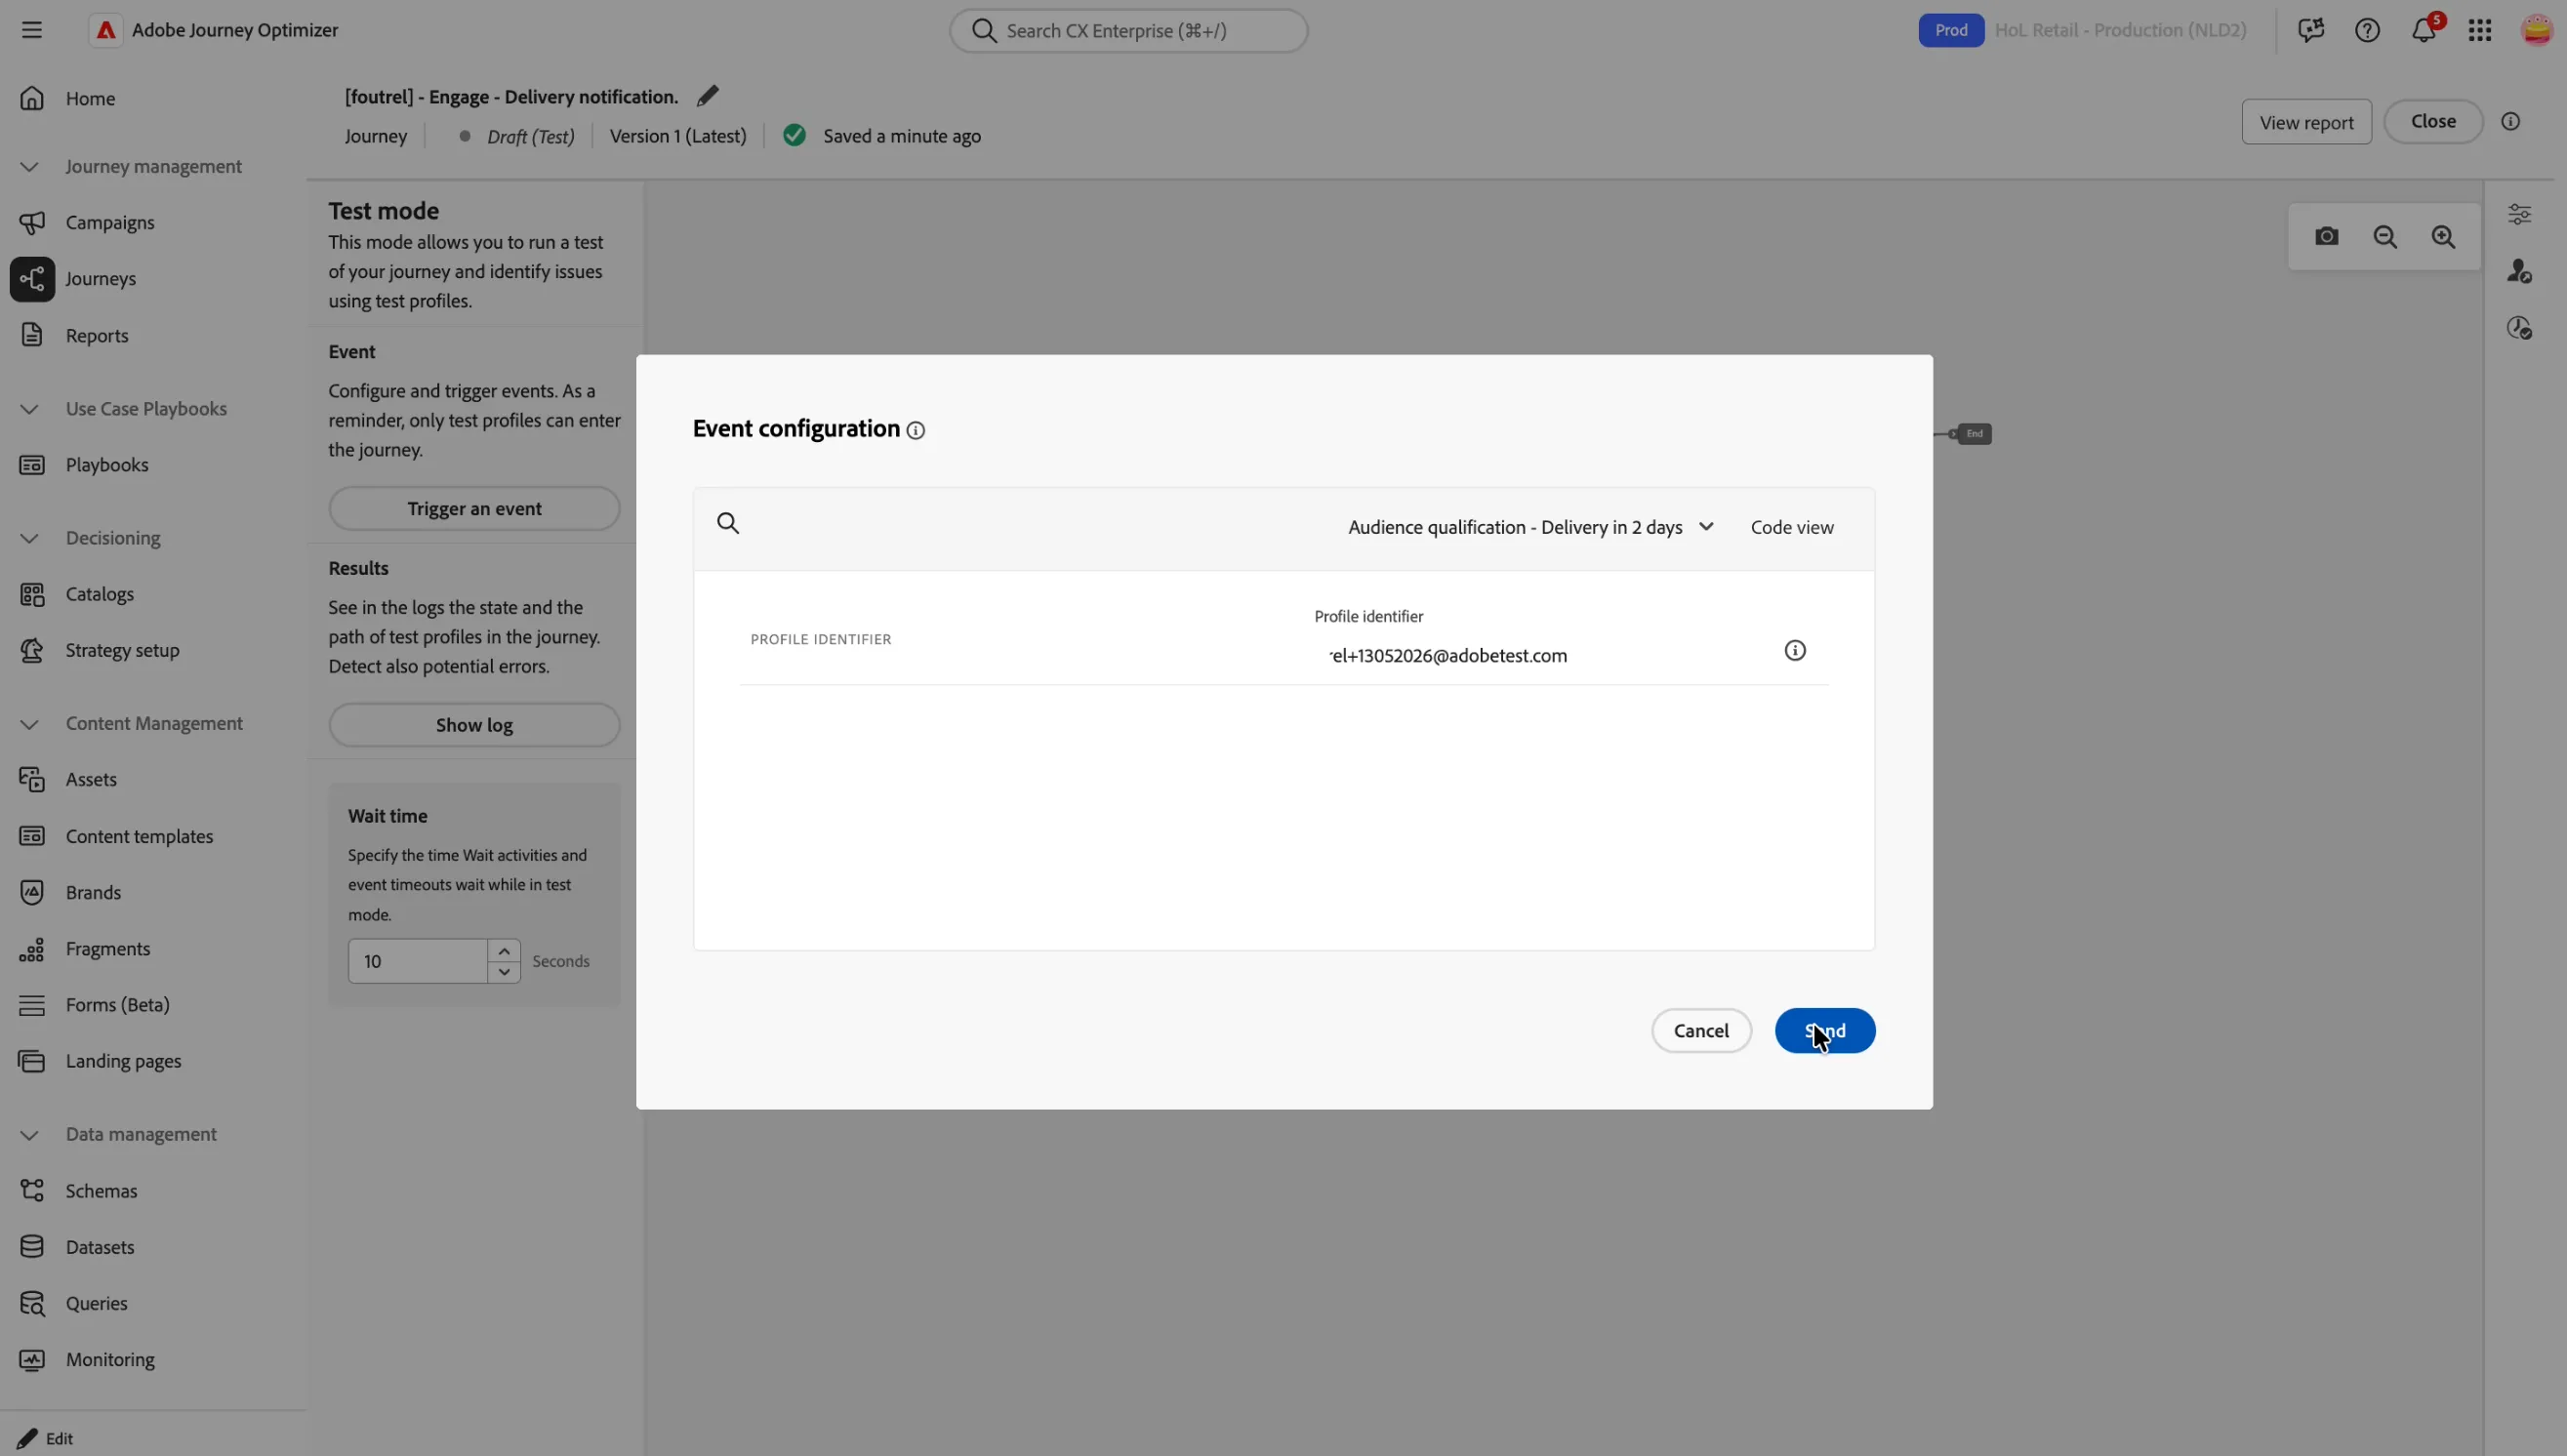Click info icon next to profile identifier field
Viewport: 2567px width, 1456px height.
1795,651
